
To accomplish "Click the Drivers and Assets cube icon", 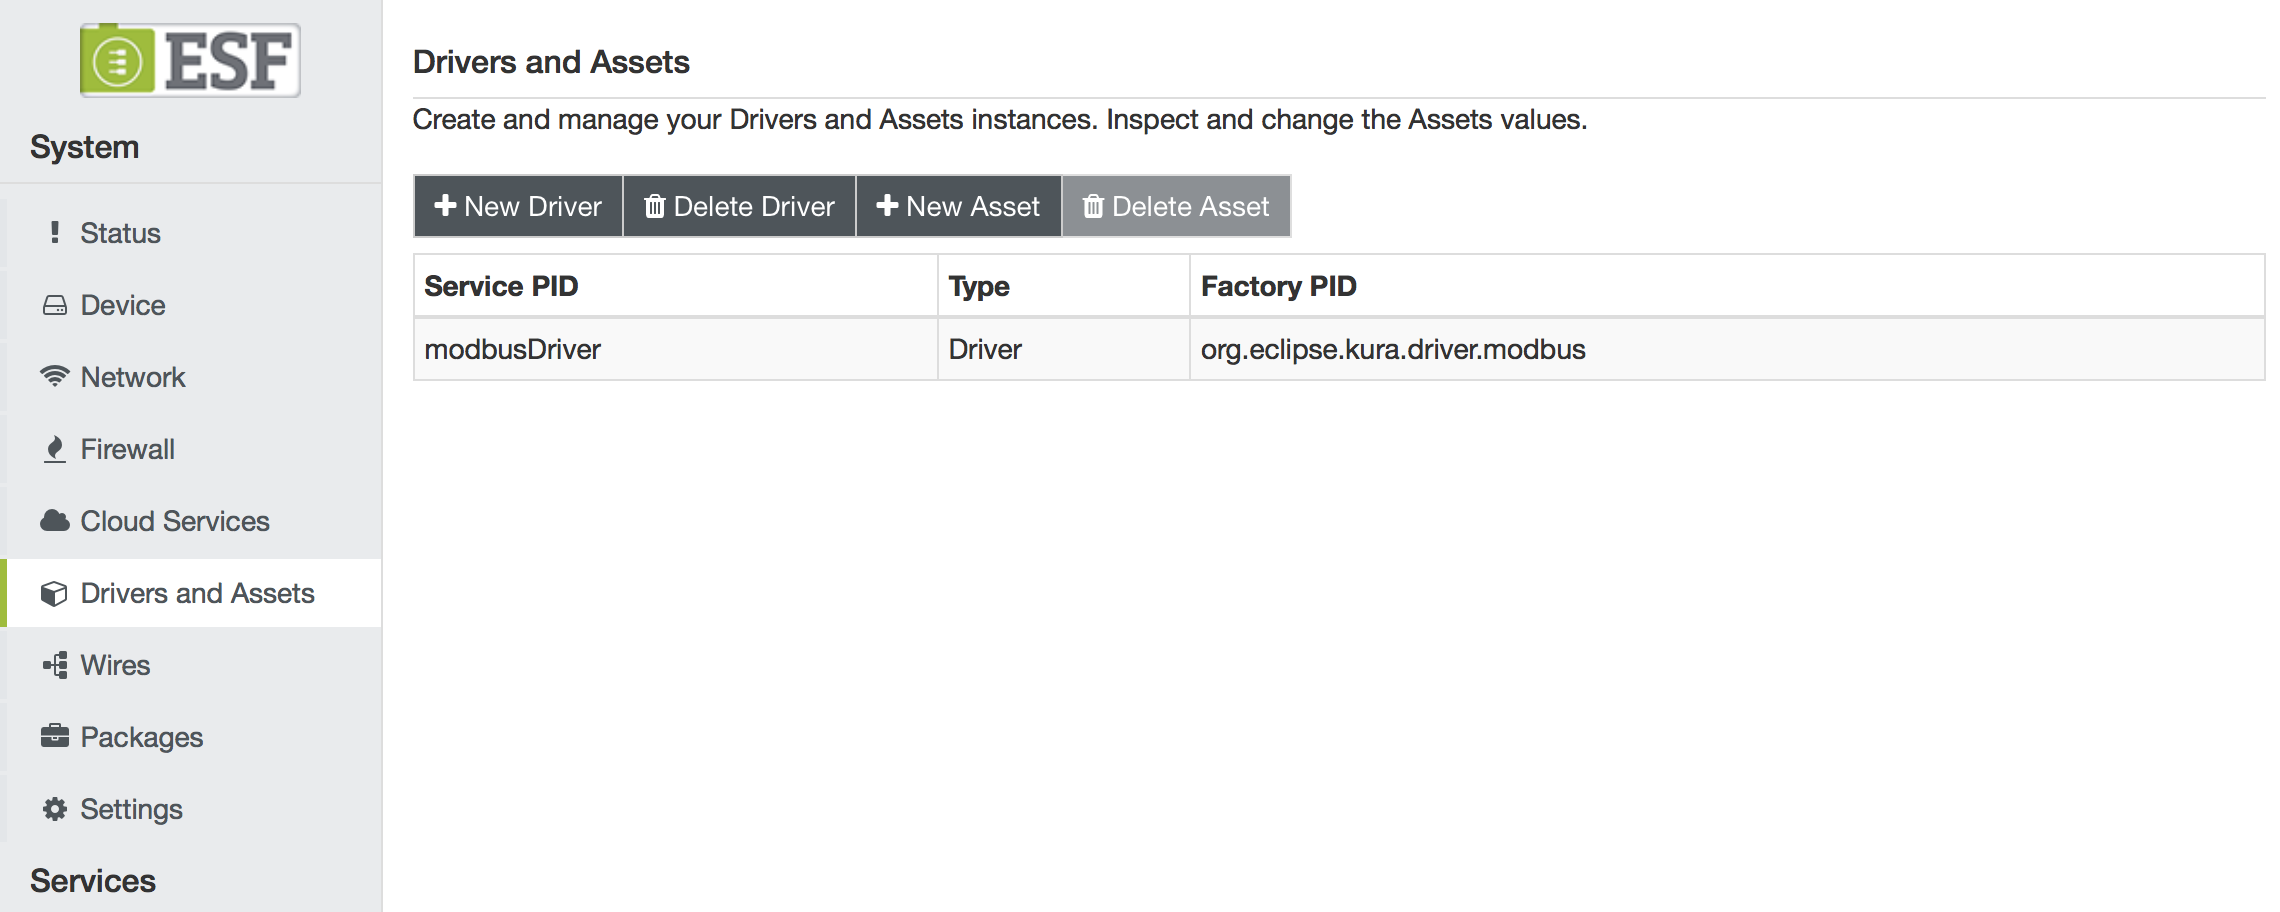I will tap(54, 593).
